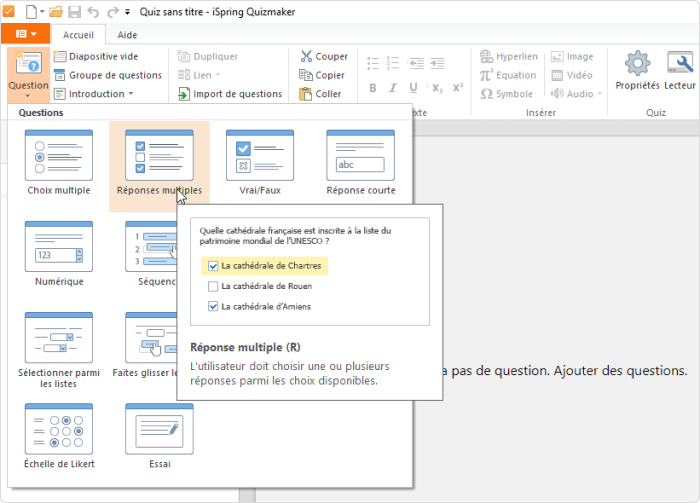This screenshot has height=503, width=700.
Task: Click the Réponse multiple (R) tooltip title
Action: point(245,347)
